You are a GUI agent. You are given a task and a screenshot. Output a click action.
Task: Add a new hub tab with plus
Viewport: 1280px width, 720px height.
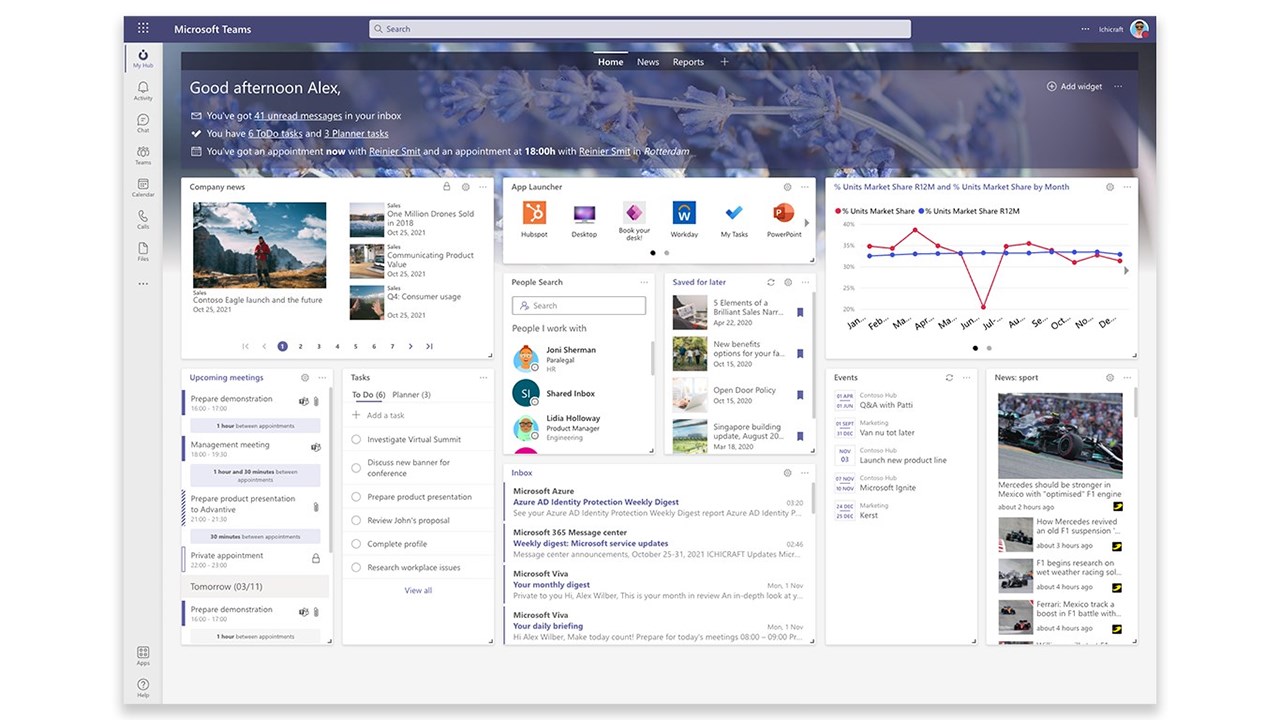[725, 62]
